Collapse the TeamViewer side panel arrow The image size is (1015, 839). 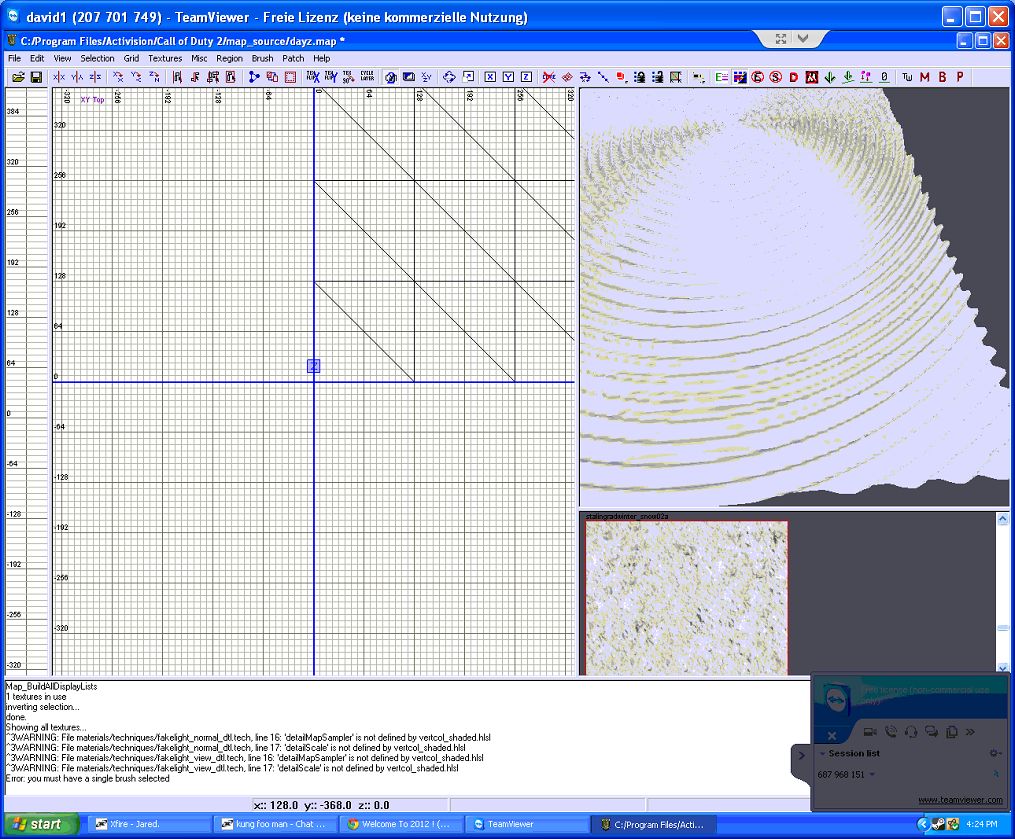tap(801, 755)
